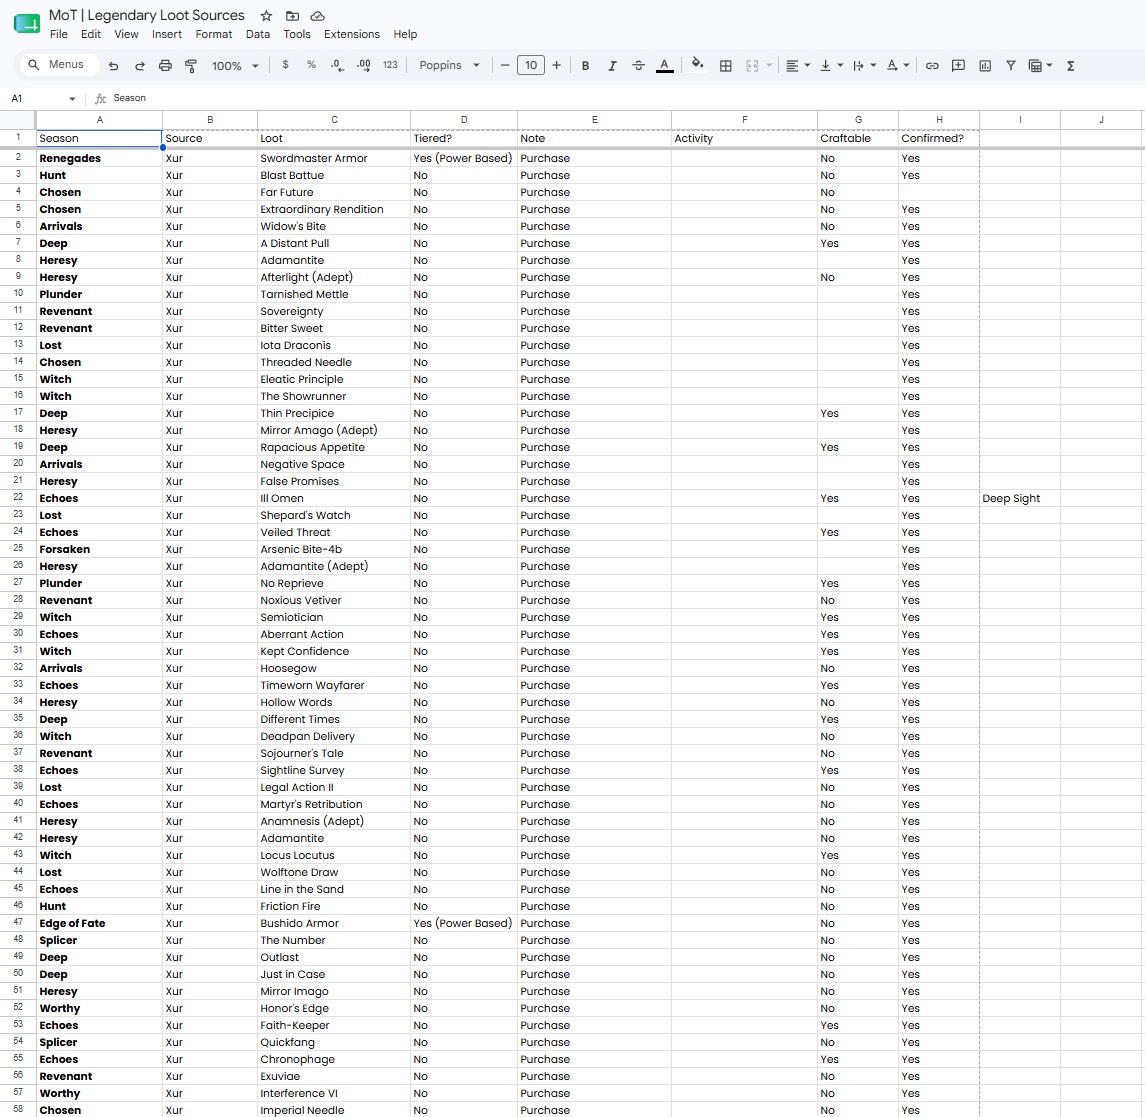Toggle italic formatting
This screenshot has height=1117, width=1145.
coord(612,66)
